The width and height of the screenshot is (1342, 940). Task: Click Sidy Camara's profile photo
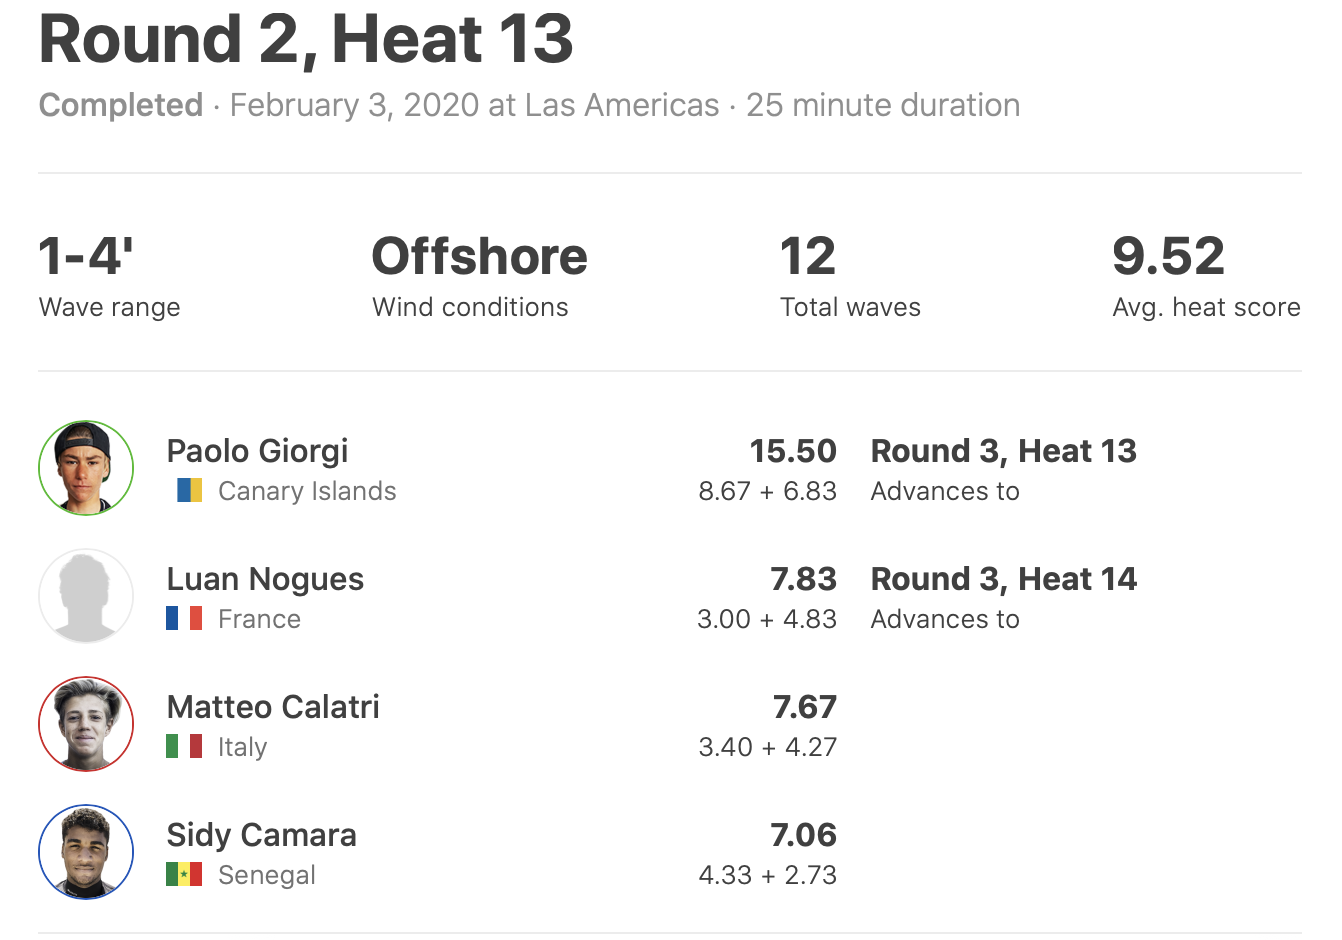86,852
